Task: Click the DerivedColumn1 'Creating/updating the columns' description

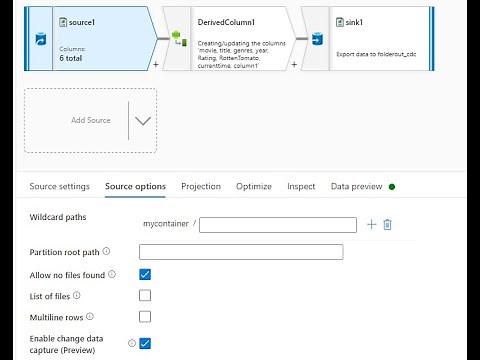Action: tap(242, 54)
